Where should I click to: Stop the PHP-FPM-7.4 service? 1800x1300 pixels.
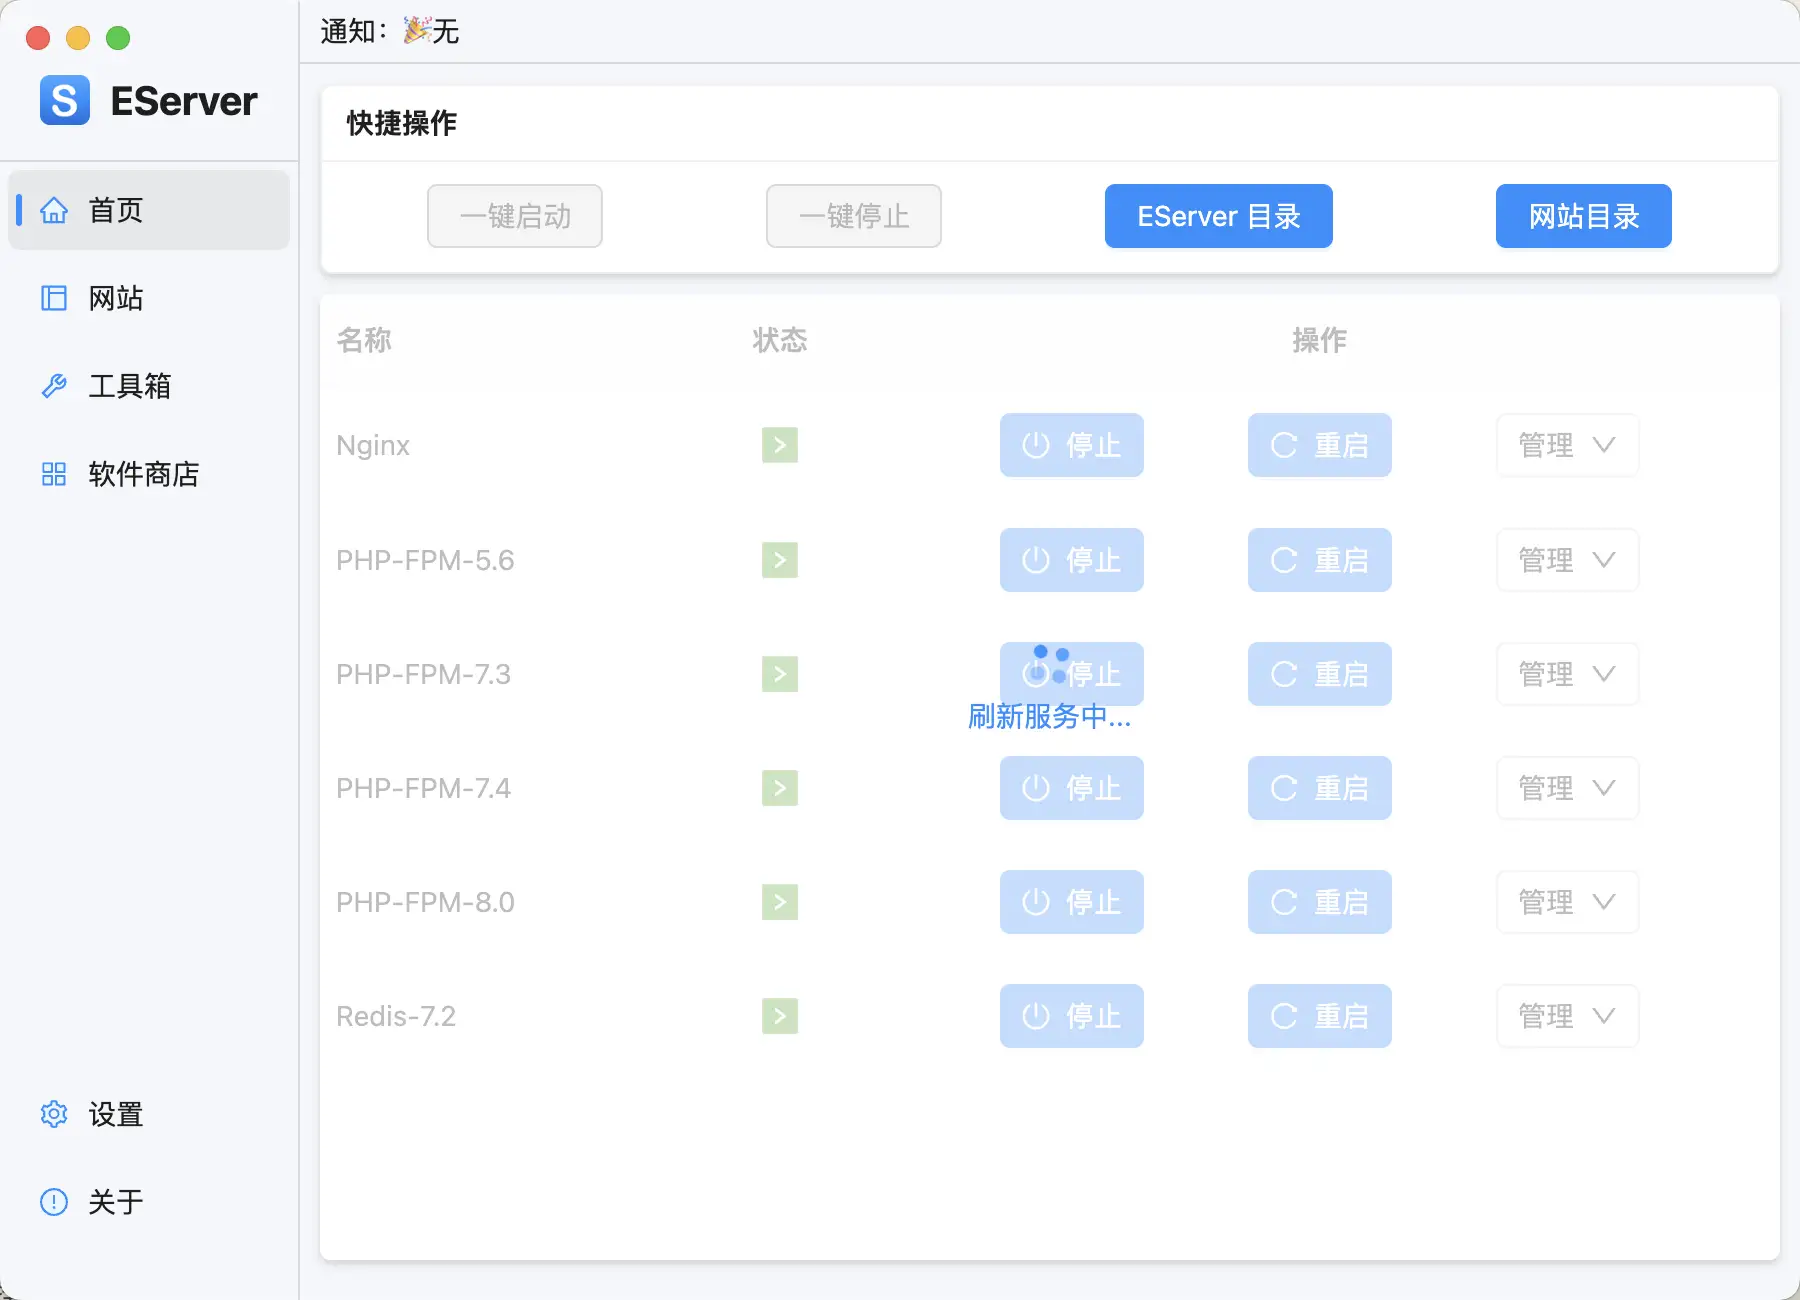coord(1072,788)
